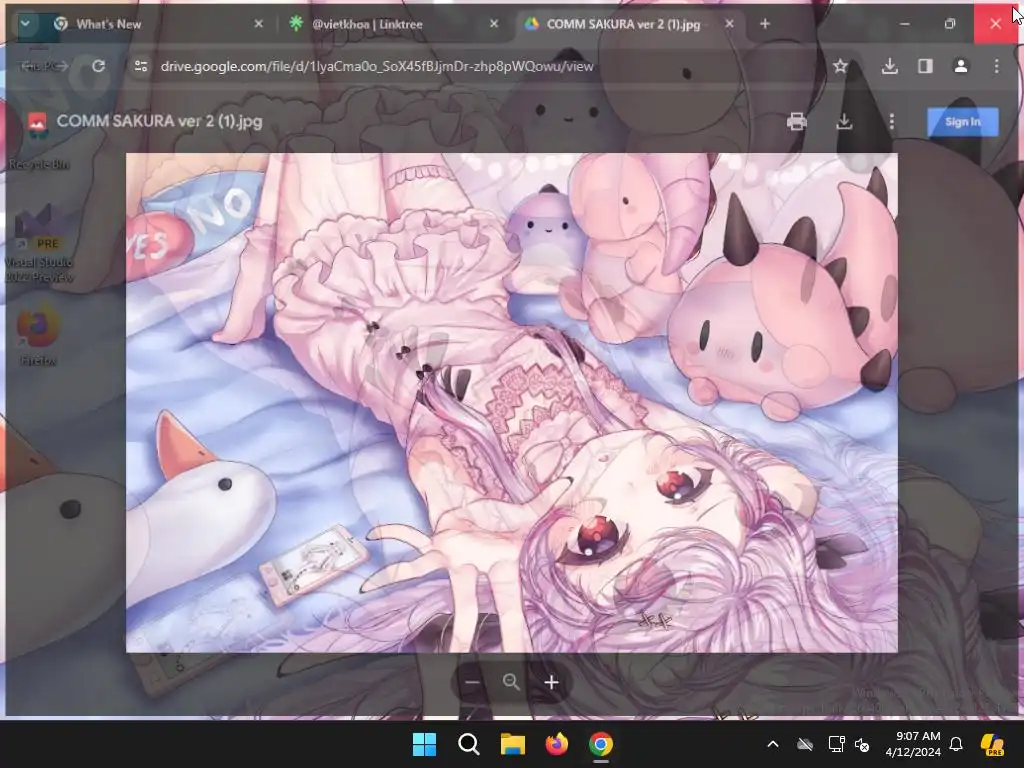Open Firefox from the taskbar
Viewport: 1024px width, 768px height.
557,744
